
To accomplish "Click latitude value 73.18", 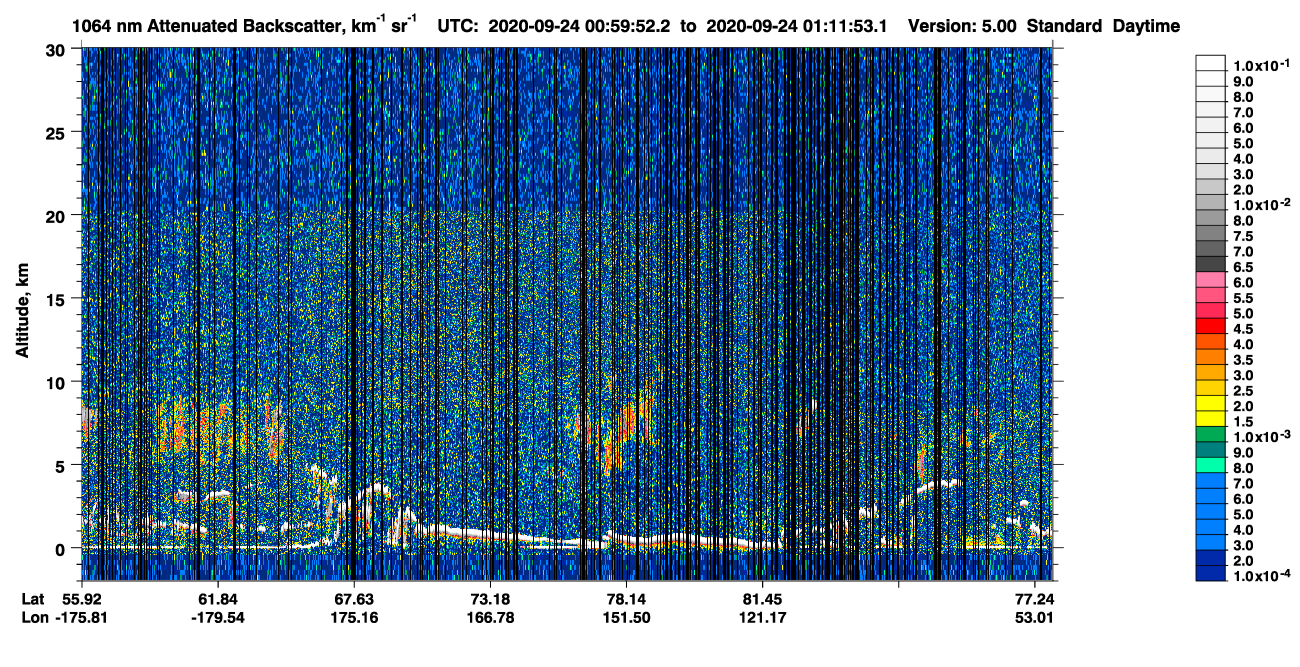I will coord(490,599).
